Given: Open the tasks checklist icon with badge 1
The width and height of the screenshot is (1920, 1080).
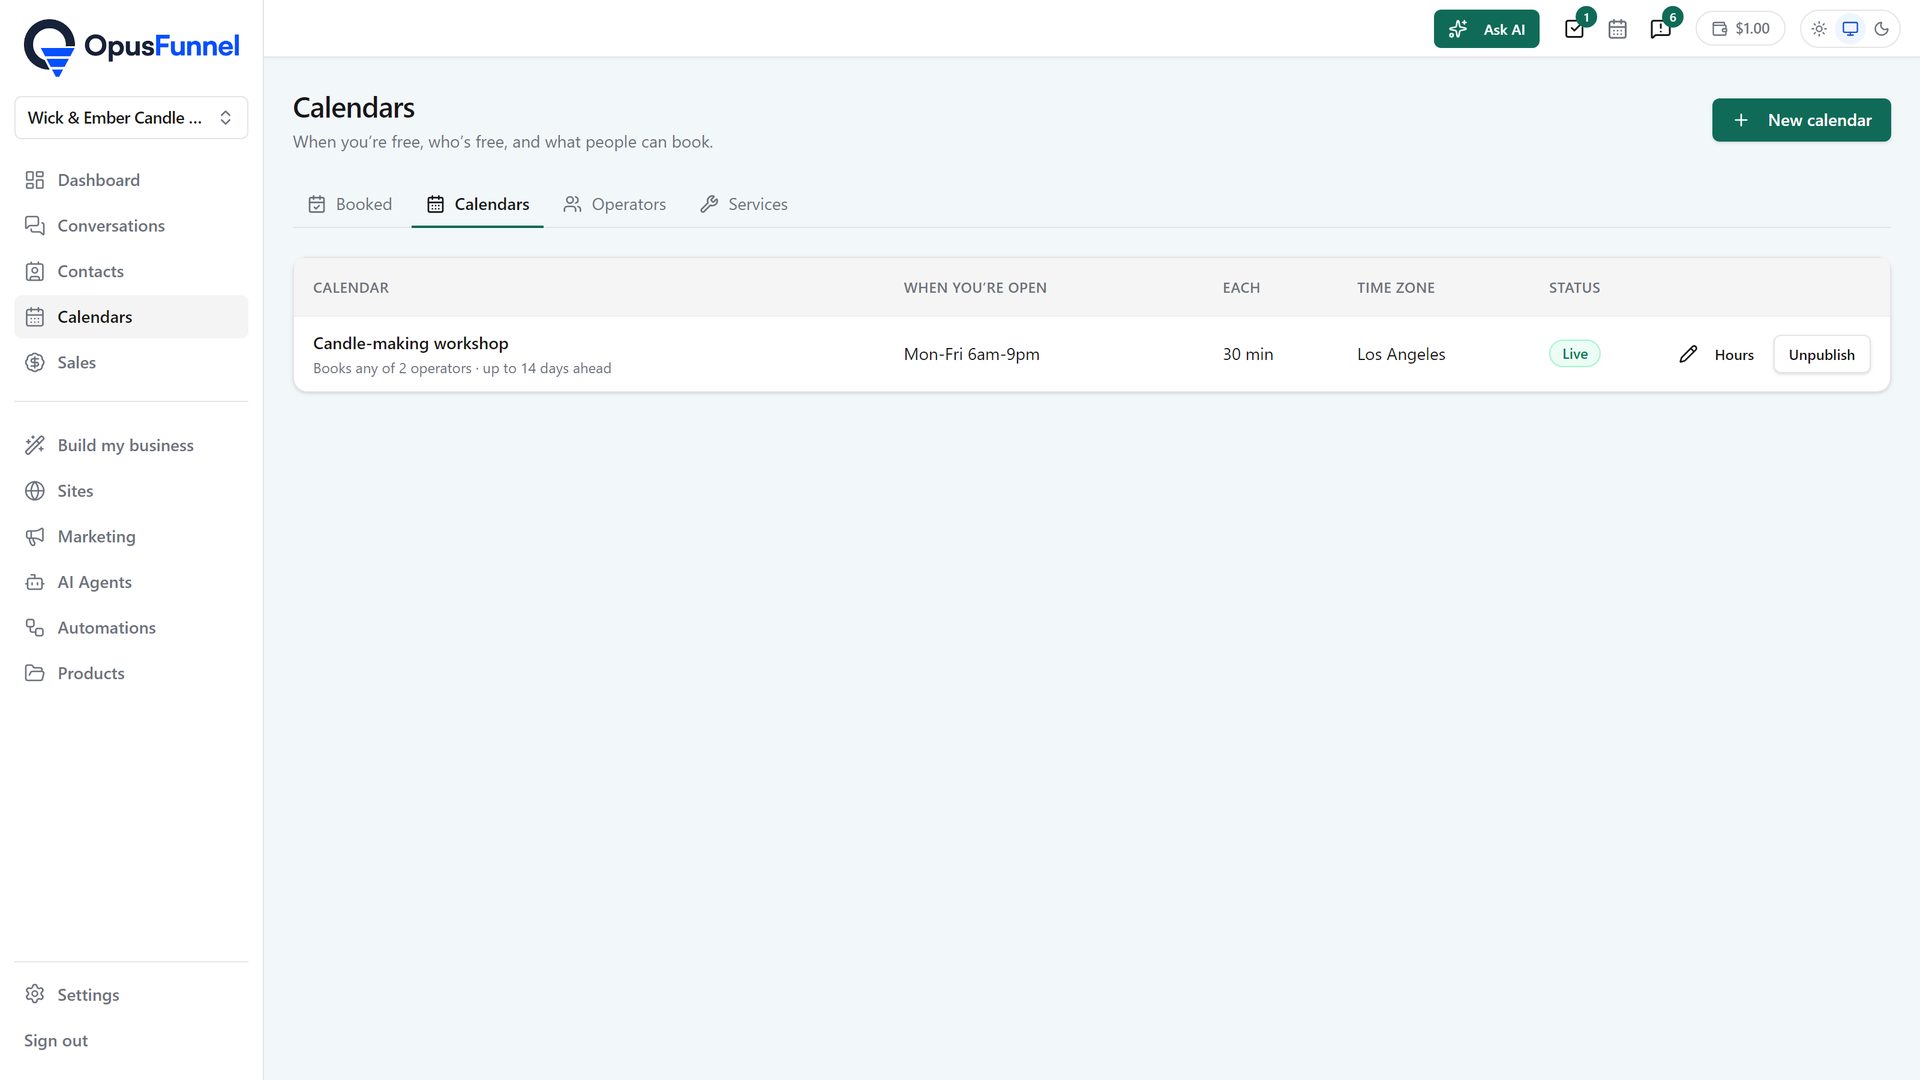Looking at the screenshot, I should (1575, 29).
